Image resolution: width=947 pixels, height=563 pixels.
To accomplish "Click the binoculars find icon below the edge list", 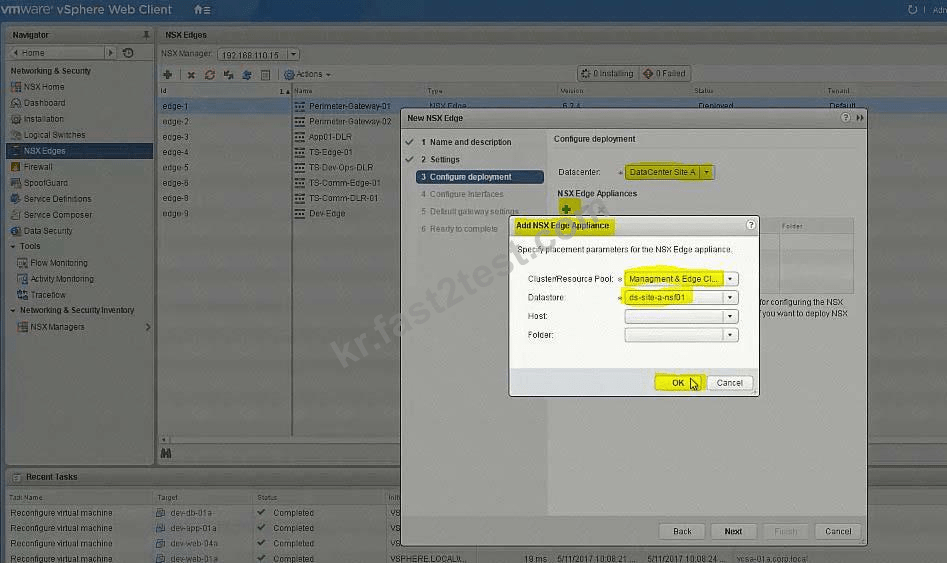I will [166, 453].
